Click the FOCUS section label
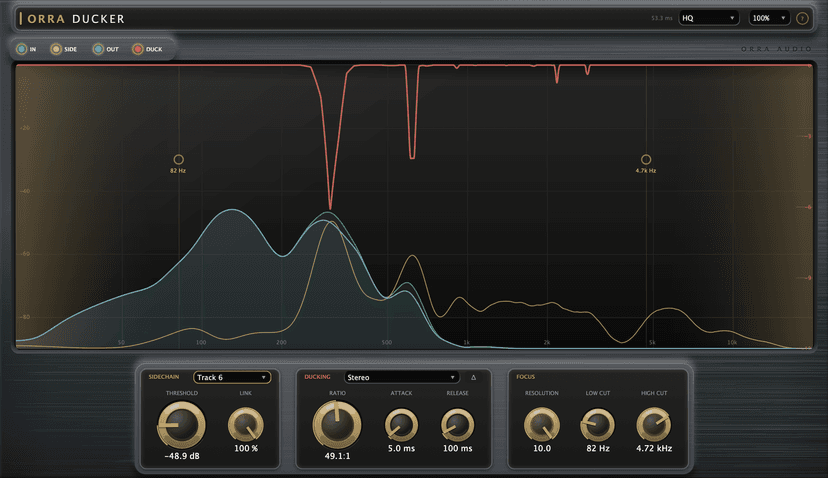Screen dimensions: 828x478 coord(525,377)
